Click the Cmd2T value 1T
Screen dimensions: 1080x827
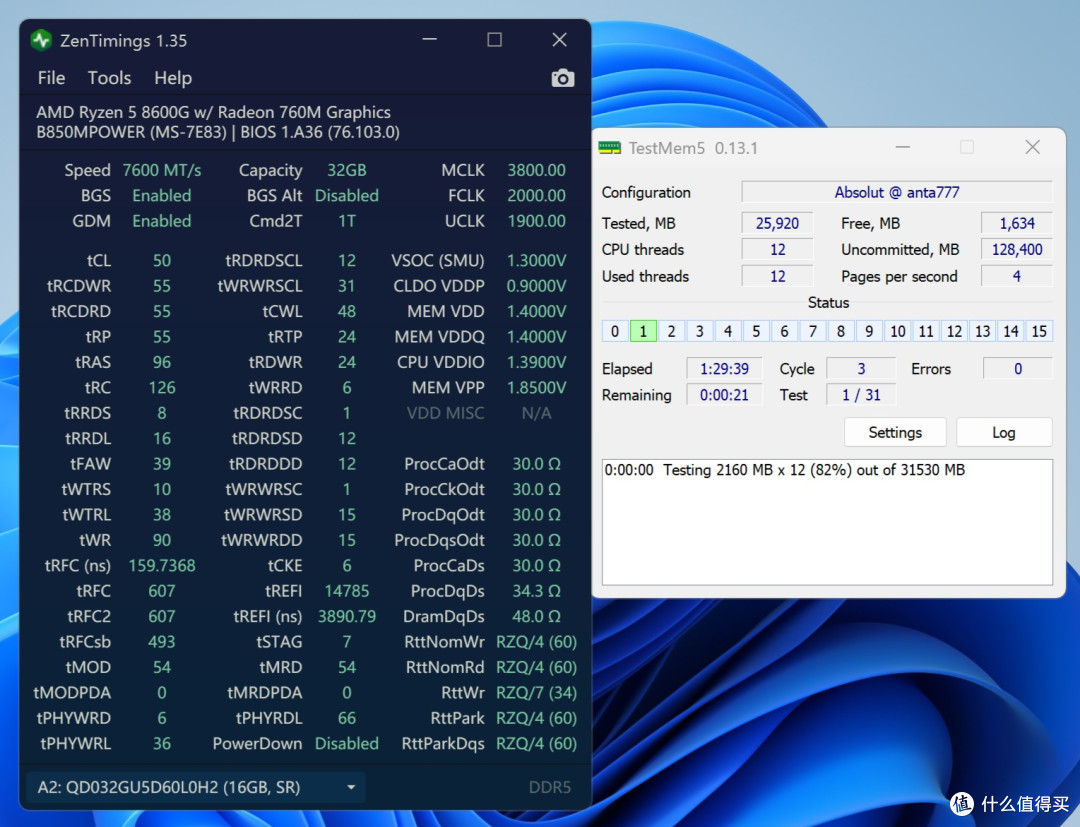click(x=346, y=221)
